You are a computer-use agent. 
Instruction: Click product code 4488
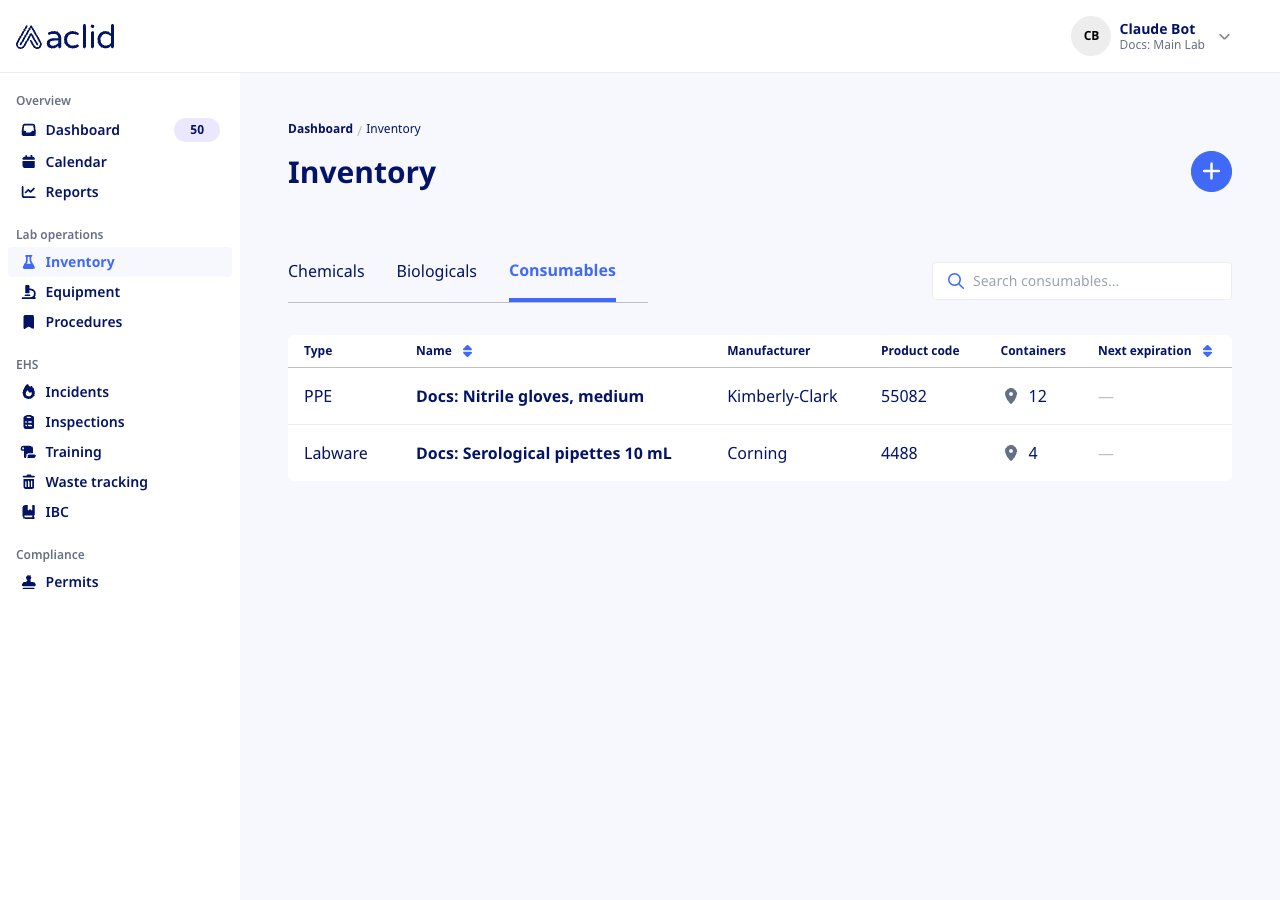(x=899, y=453)
